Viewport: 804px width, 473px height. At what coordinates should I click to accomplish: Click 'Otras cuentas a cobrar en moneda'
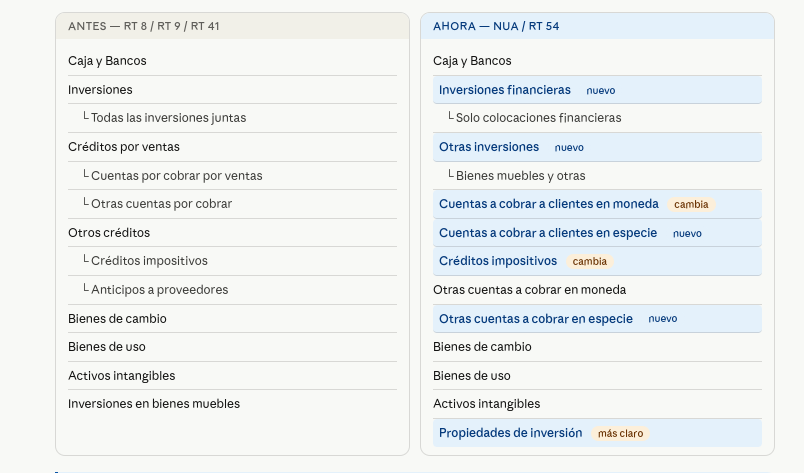[x=529, y=290]
